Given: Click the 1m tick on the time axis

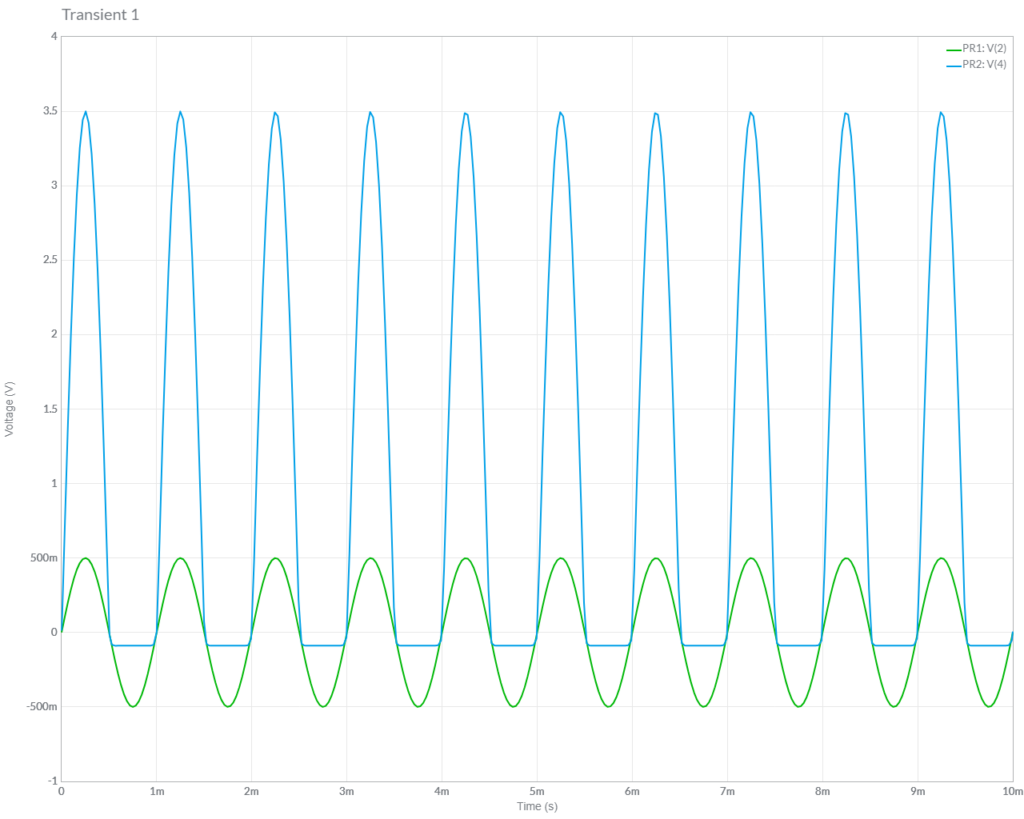Looking at the screenshot, I should (x=157, y=791).
